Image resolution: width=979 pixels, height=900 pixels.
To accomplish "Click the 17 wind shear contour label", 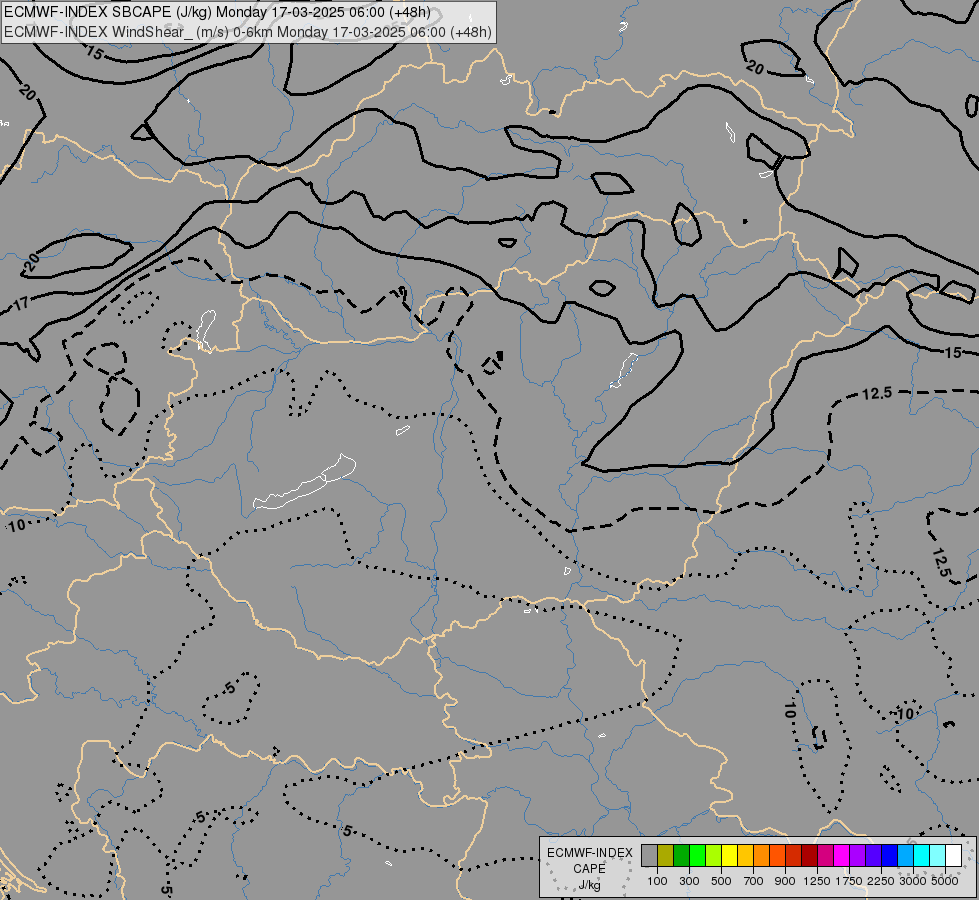I will [21, 304].
